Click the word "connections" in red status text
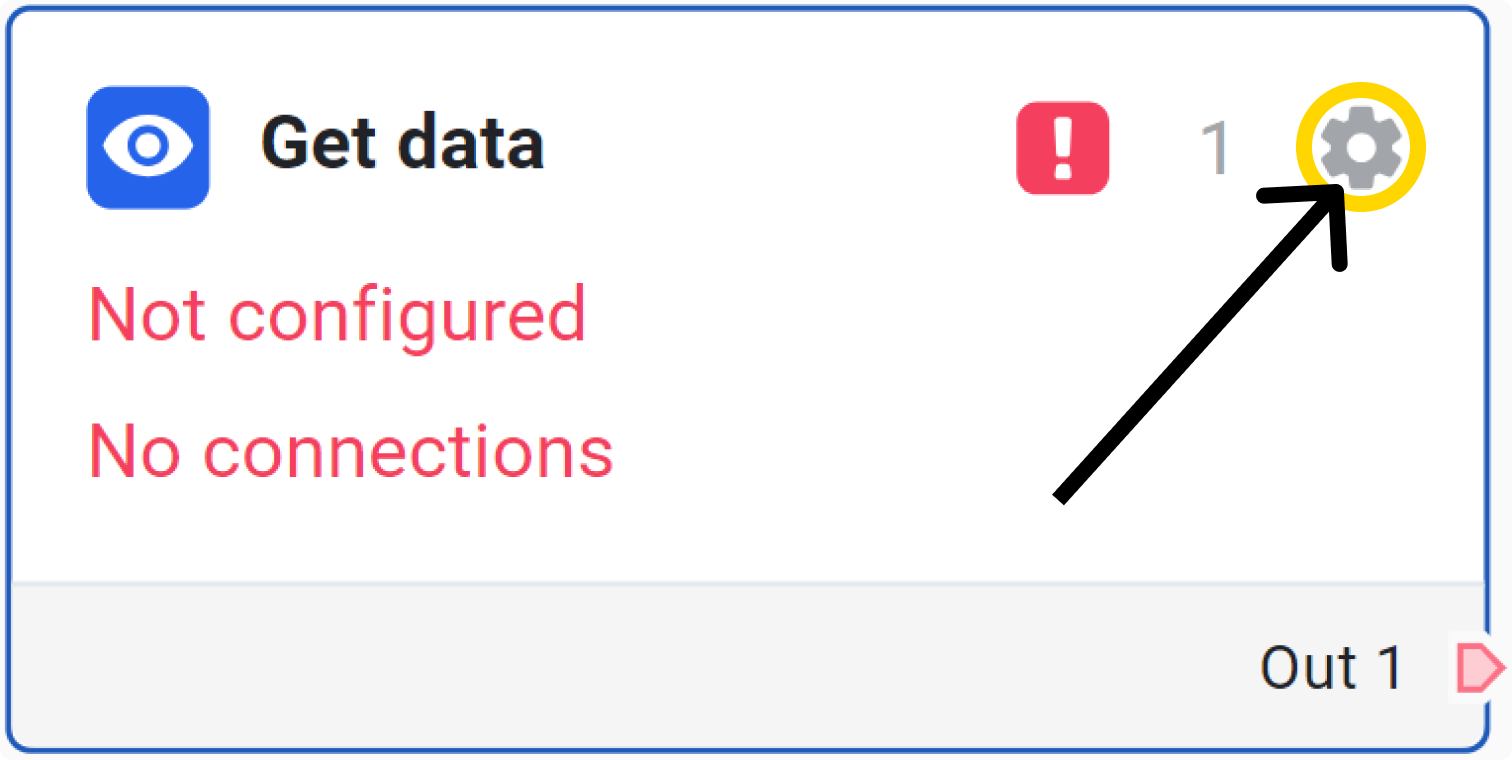1512x760 pixels. tap(408, 452)
